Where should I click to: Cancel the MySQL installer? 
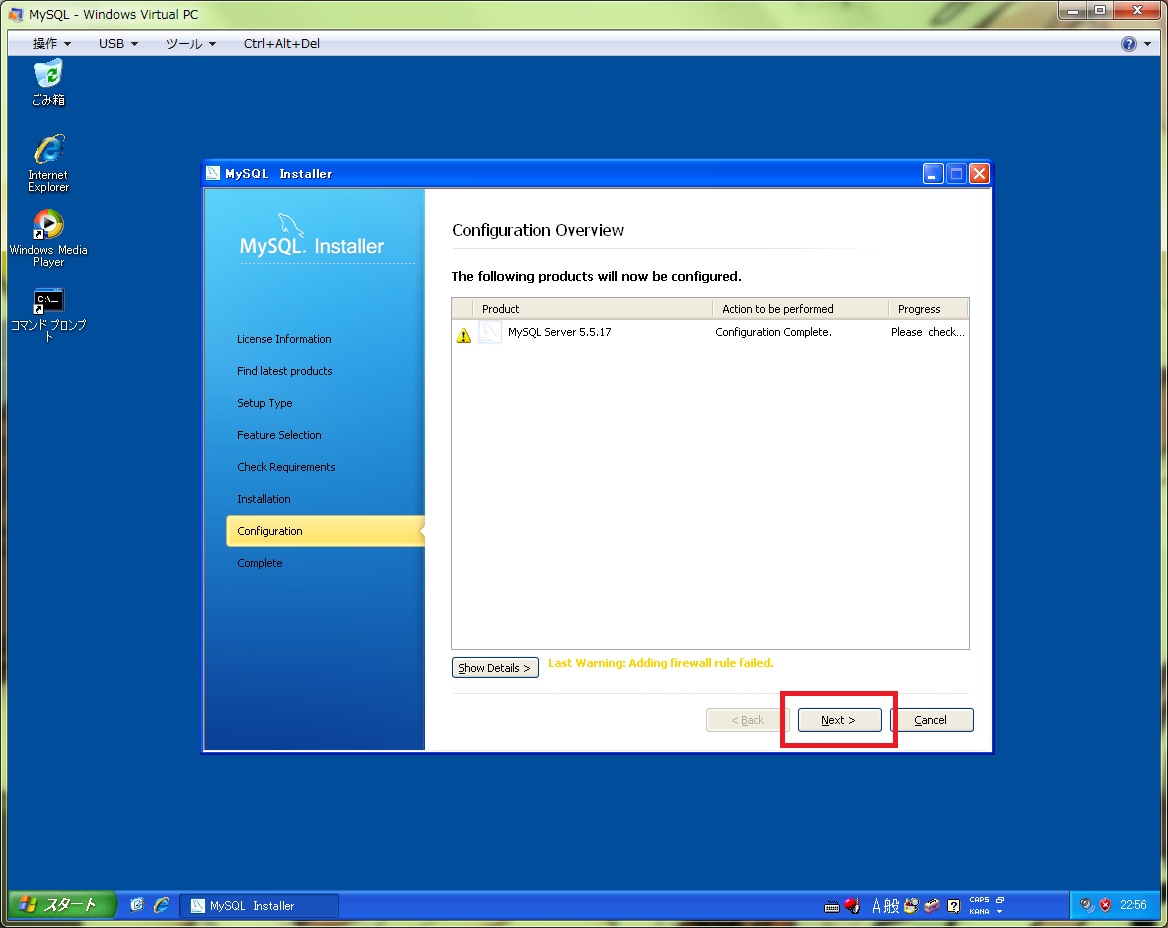931,720
